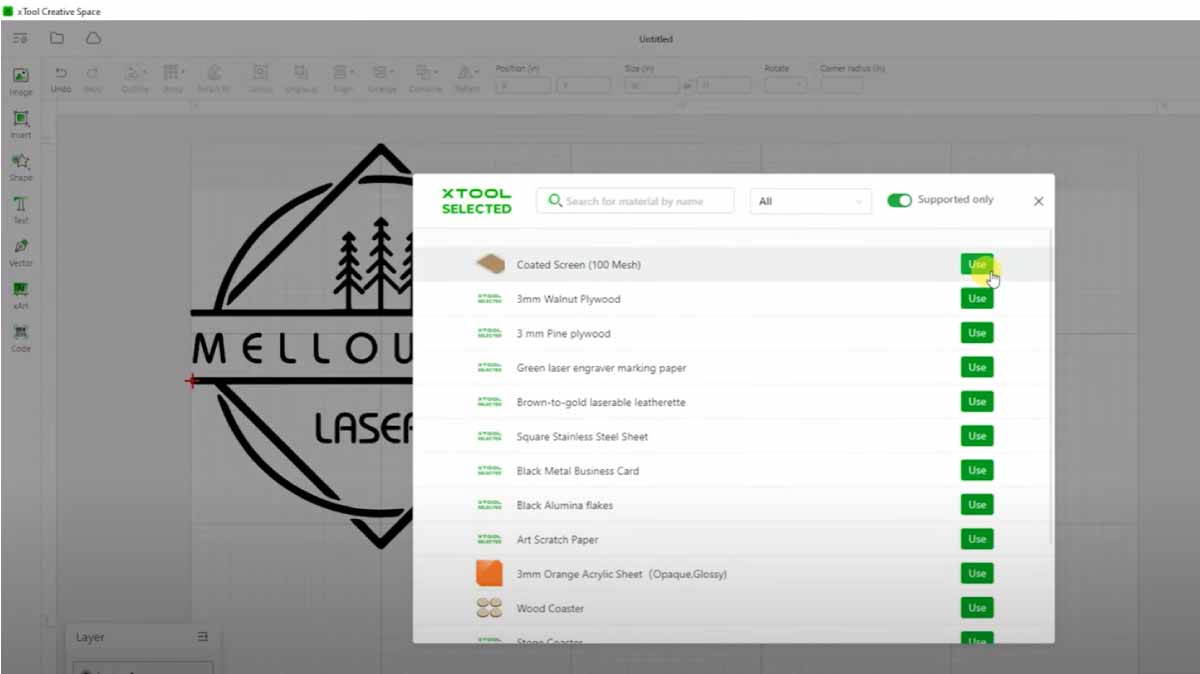
Task: Close the material selection dialog
Action: click(1038, 201)
